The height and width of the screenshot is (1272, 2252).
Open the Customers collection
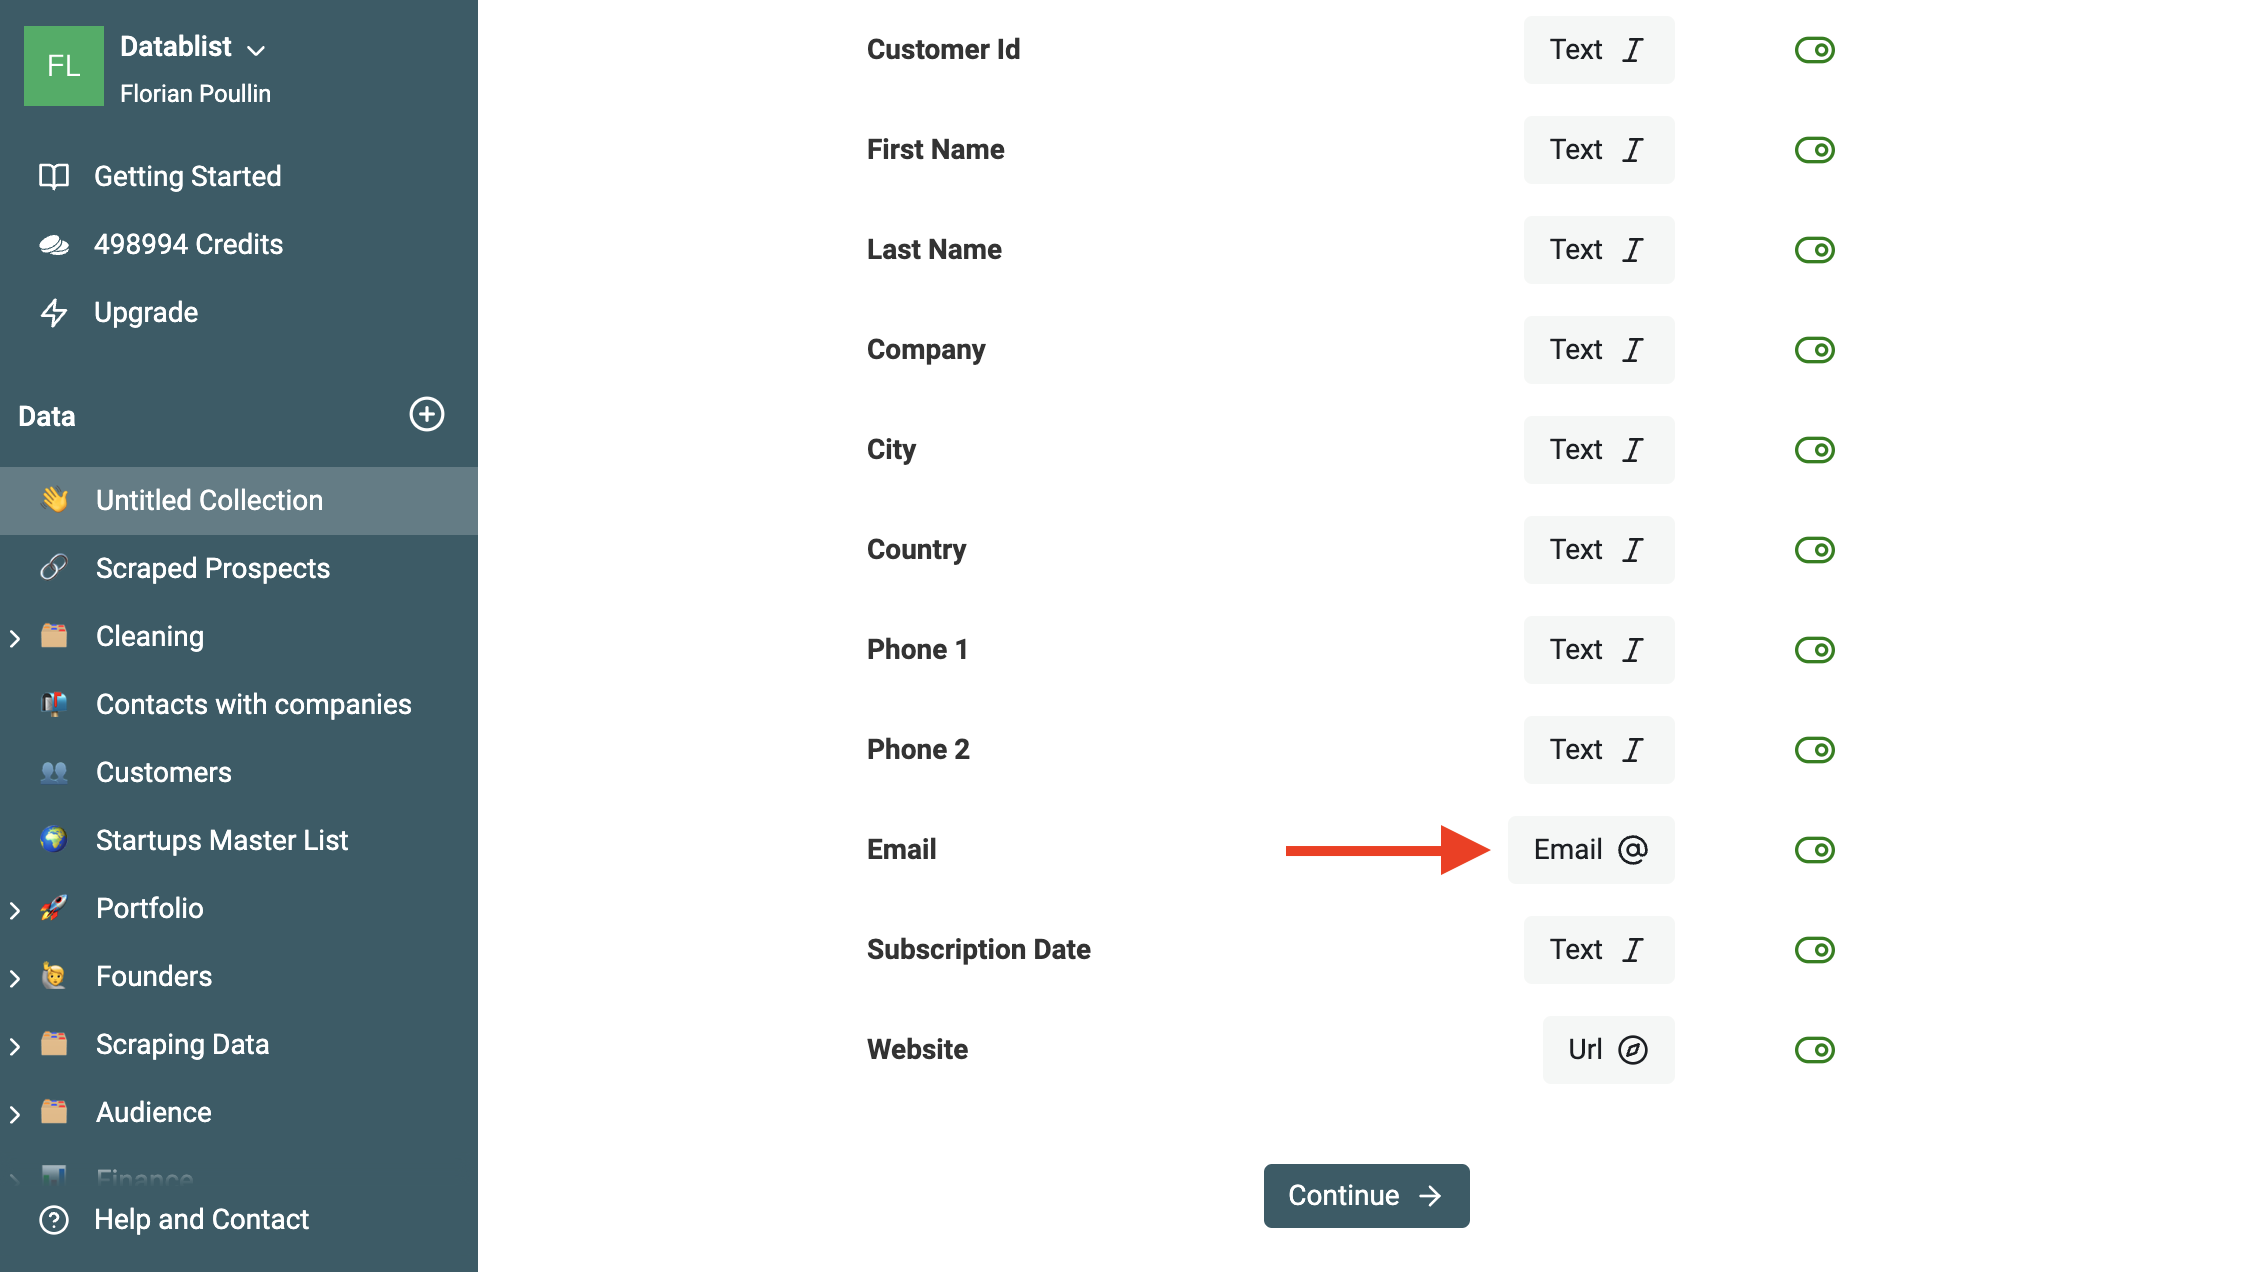tap(162, 772)
